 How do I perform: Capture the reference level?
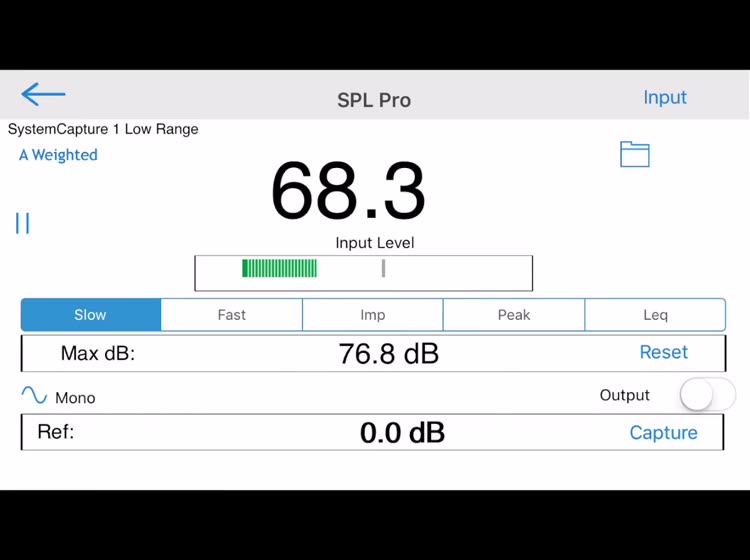[x=663, y=433]
